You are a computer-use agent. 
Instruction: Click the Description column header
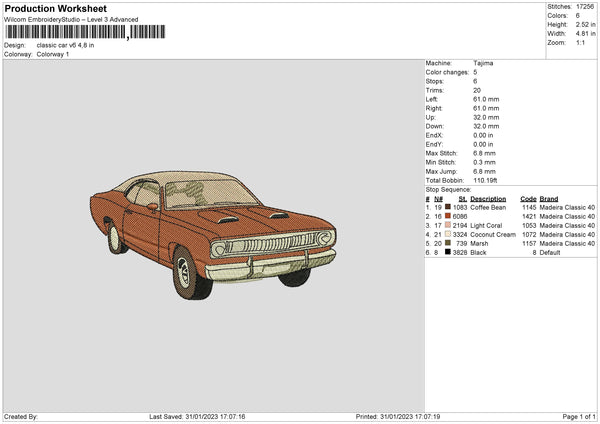pos(488,198)
